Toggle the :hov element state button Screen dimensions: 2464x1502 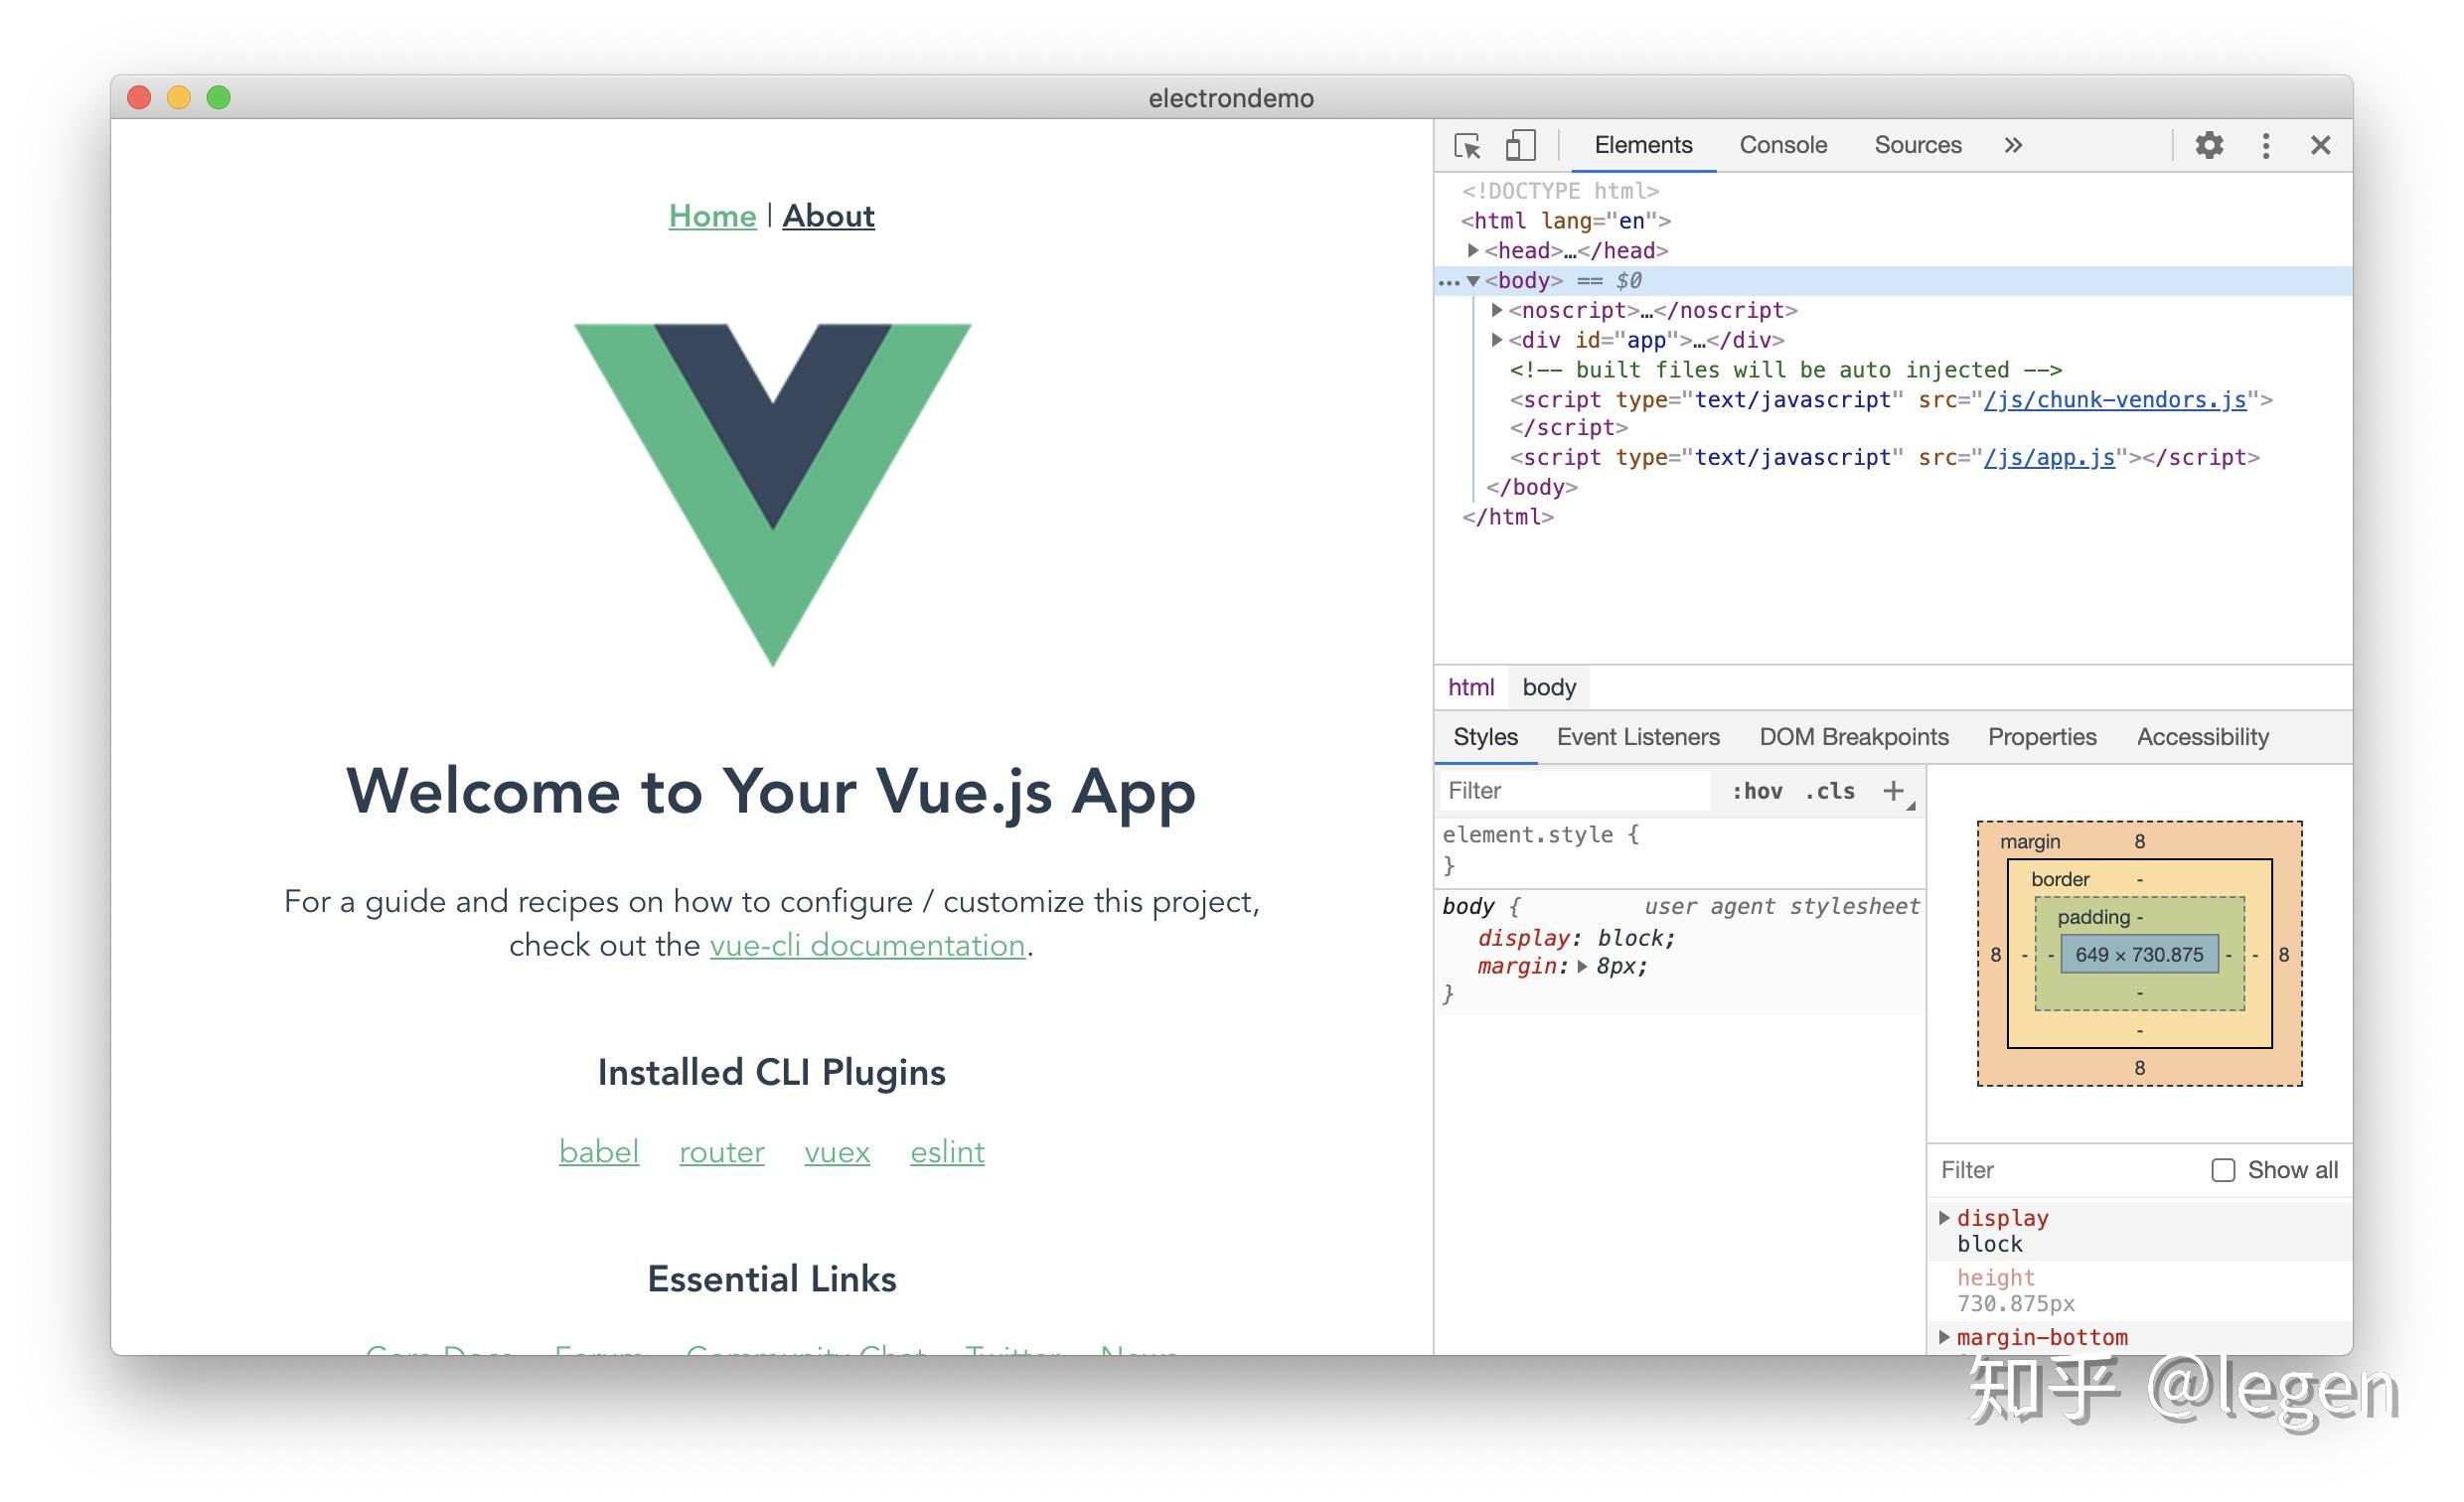(x=1757, y=791)
